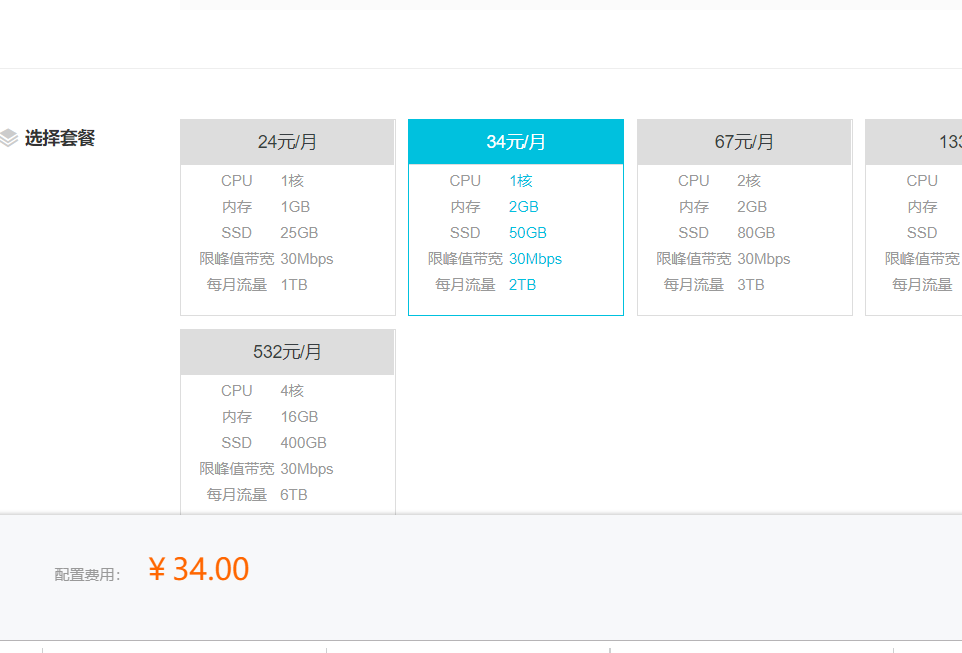
Task: Click the 选择套餐 section label
Action: 60,138
